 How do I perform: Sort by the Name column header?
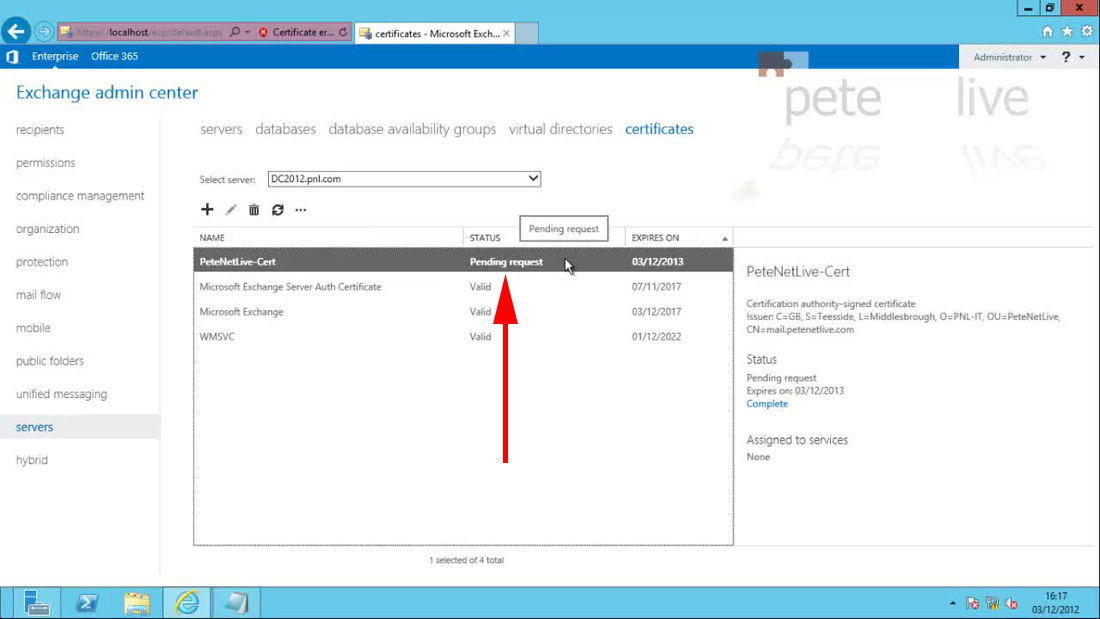[328, 238]
